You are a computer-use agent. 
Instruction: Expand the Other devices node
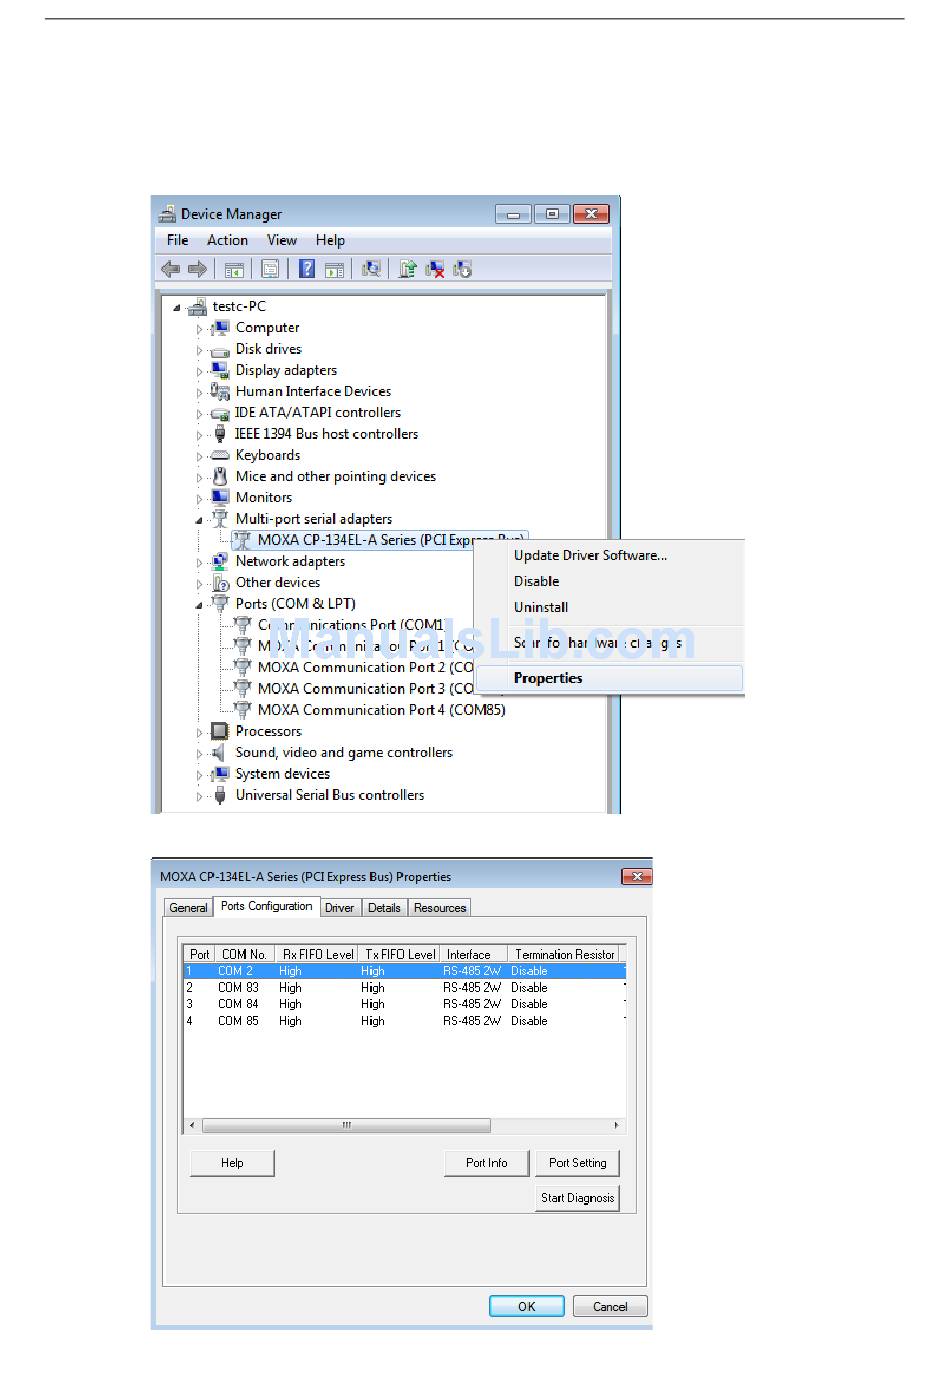[199, 583]
